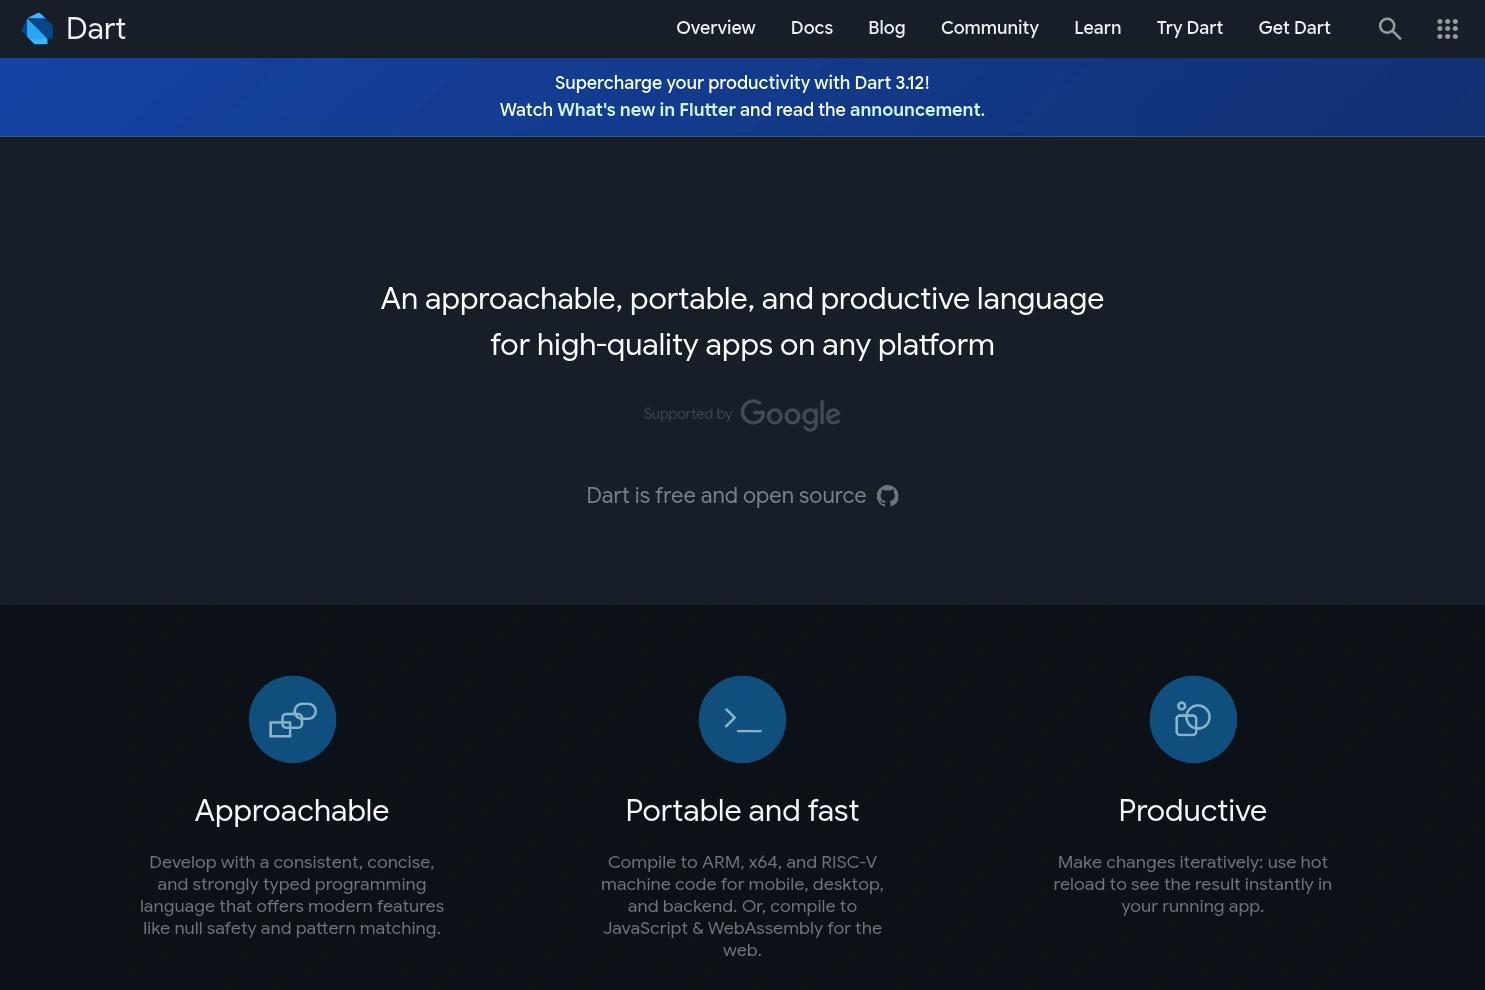Click the paragraph starting "Compile to ARM, x64"

pos(742,906)
